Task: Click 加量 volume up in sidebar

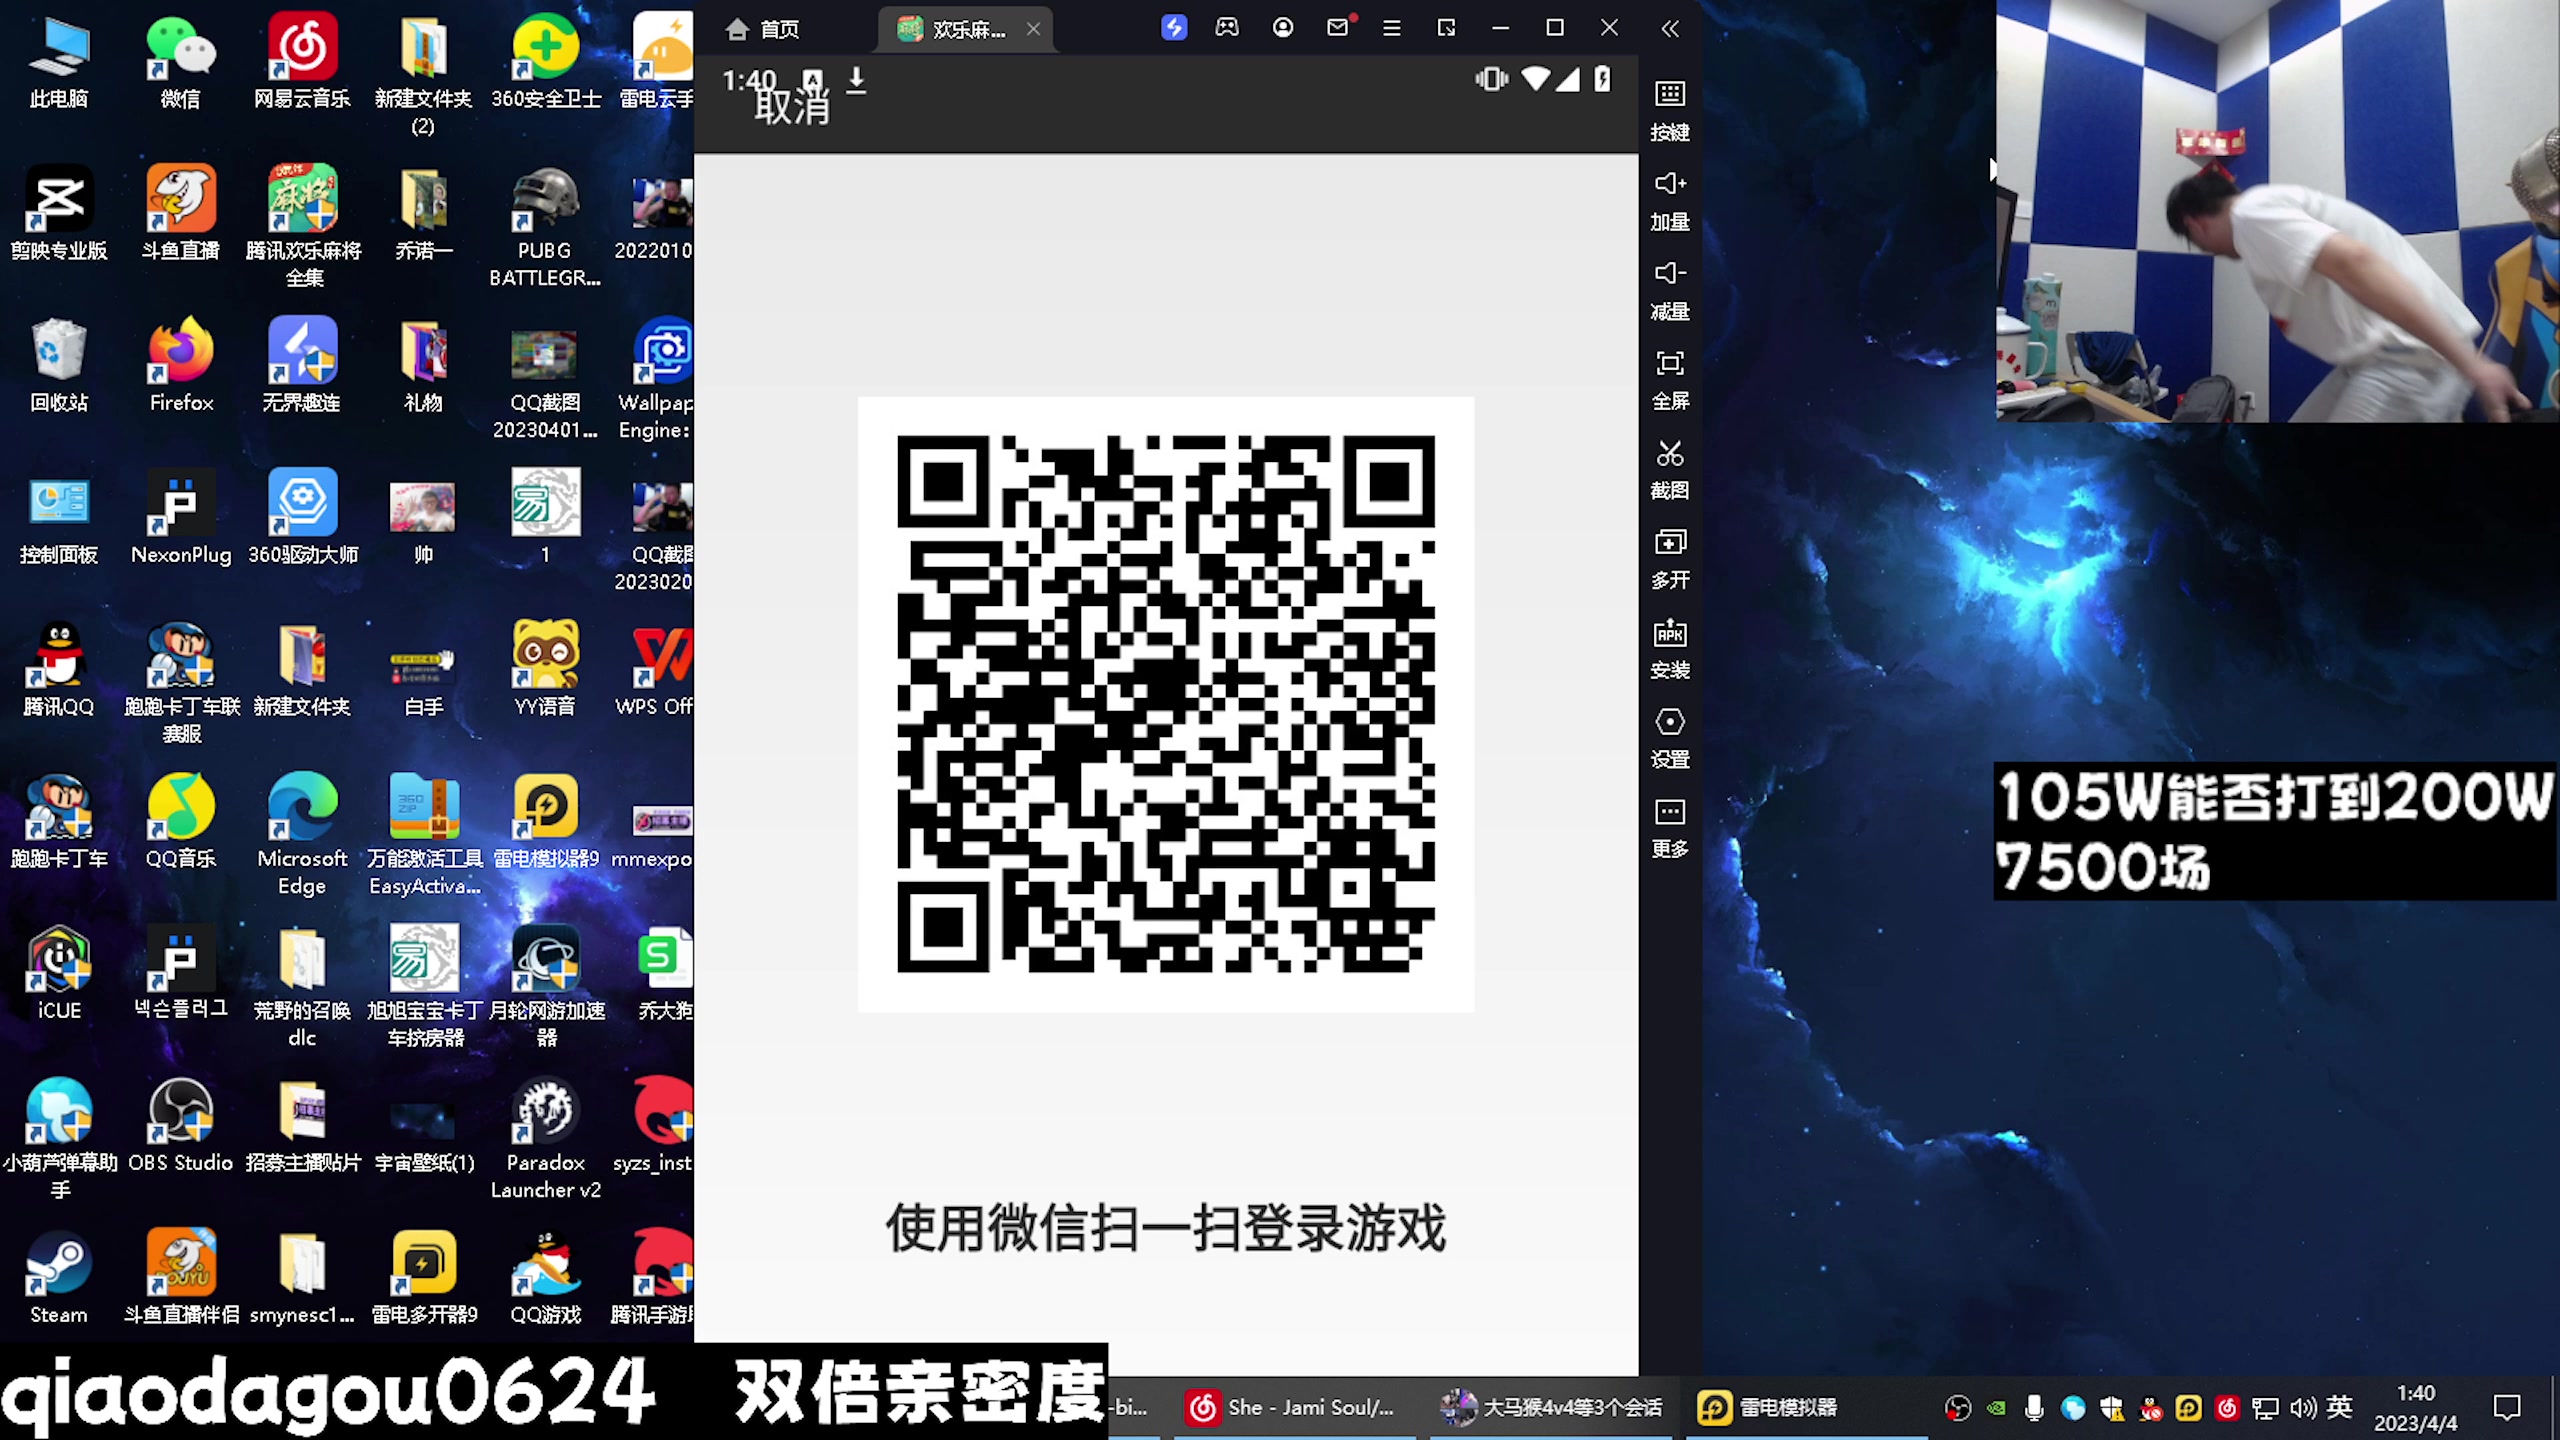Action: [x=1669, y=200]
